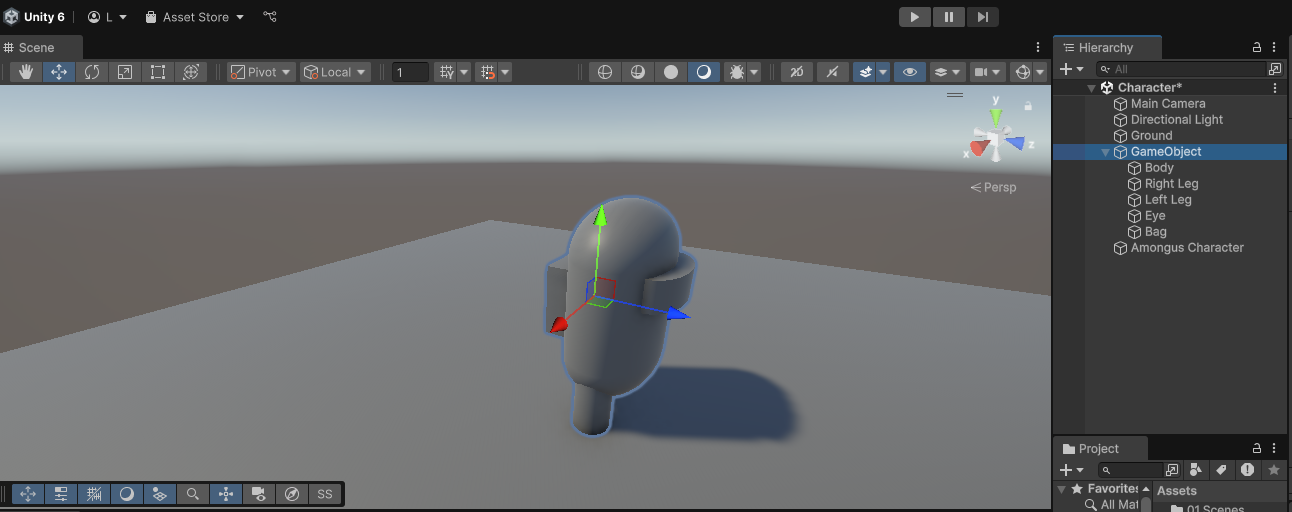Viewport: 1292px width, 512px height.
Task: Toggle gizmos visibility globe icon
Action: 1022,72
